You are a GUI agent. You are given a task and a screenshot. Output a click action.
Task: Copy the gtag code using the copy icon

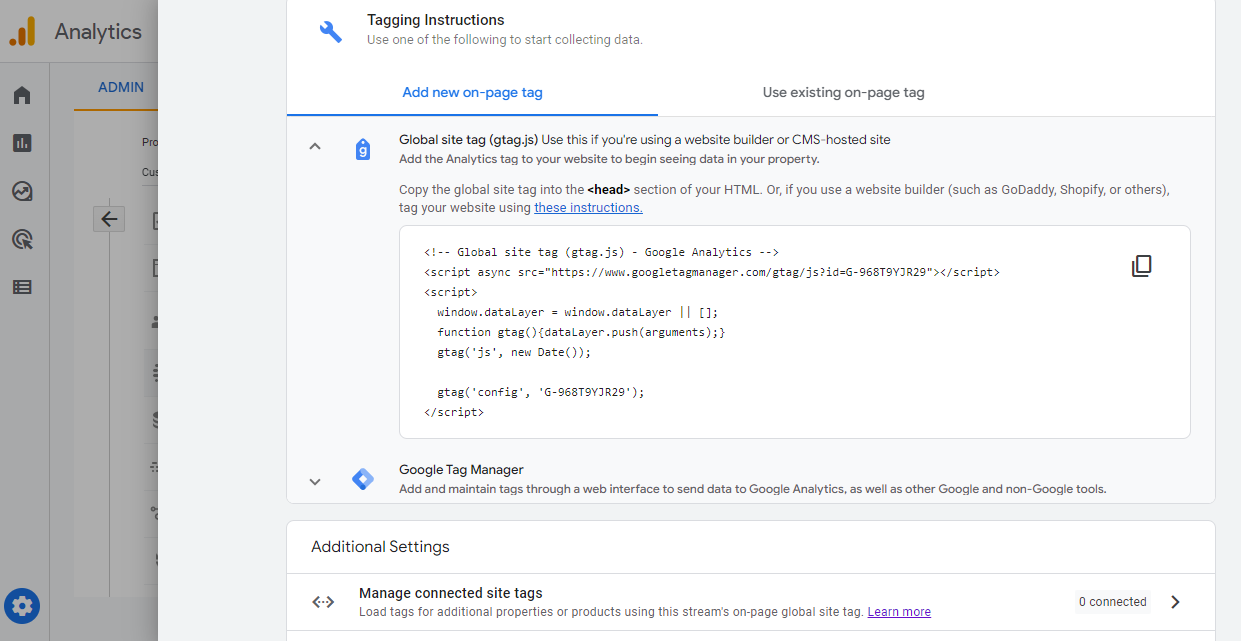pyautogui.click(x=1141, y=265)
